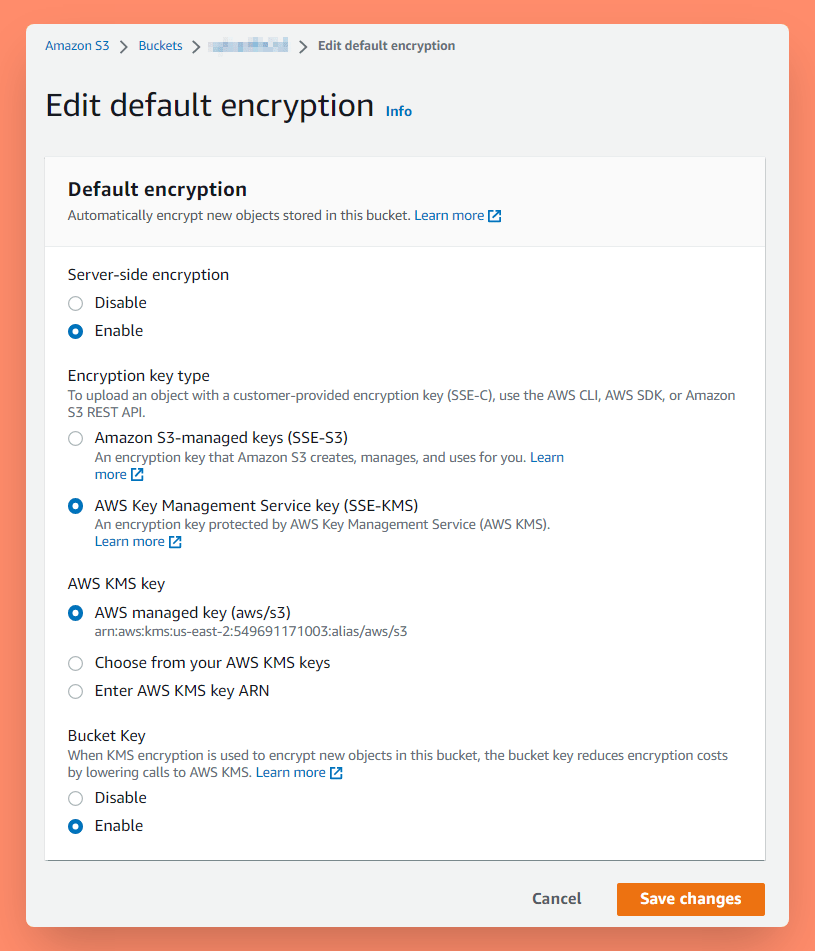Pick Choose from your AWS KMS keys
This screenshot has width=815, height=951.
click(x=75, y=663)
